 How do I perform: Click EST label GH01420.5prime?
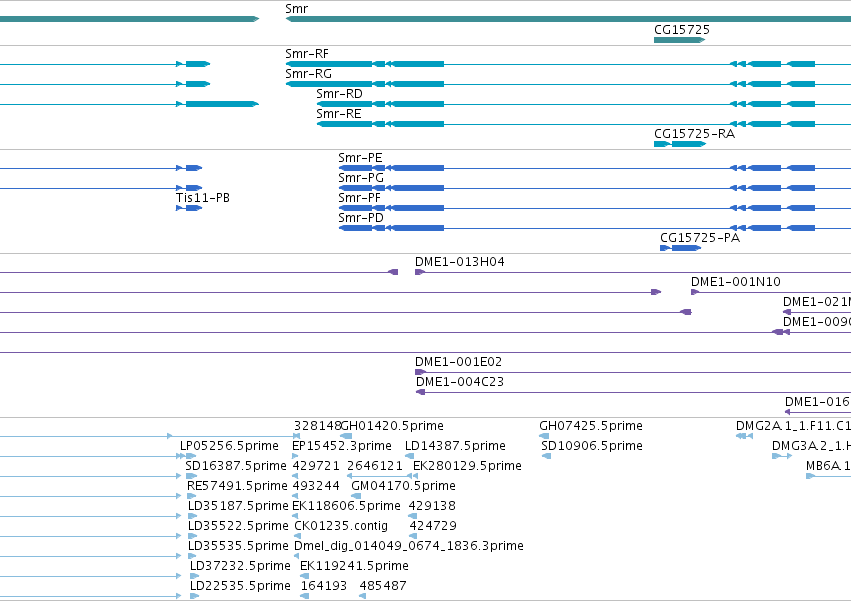[392, 426]
